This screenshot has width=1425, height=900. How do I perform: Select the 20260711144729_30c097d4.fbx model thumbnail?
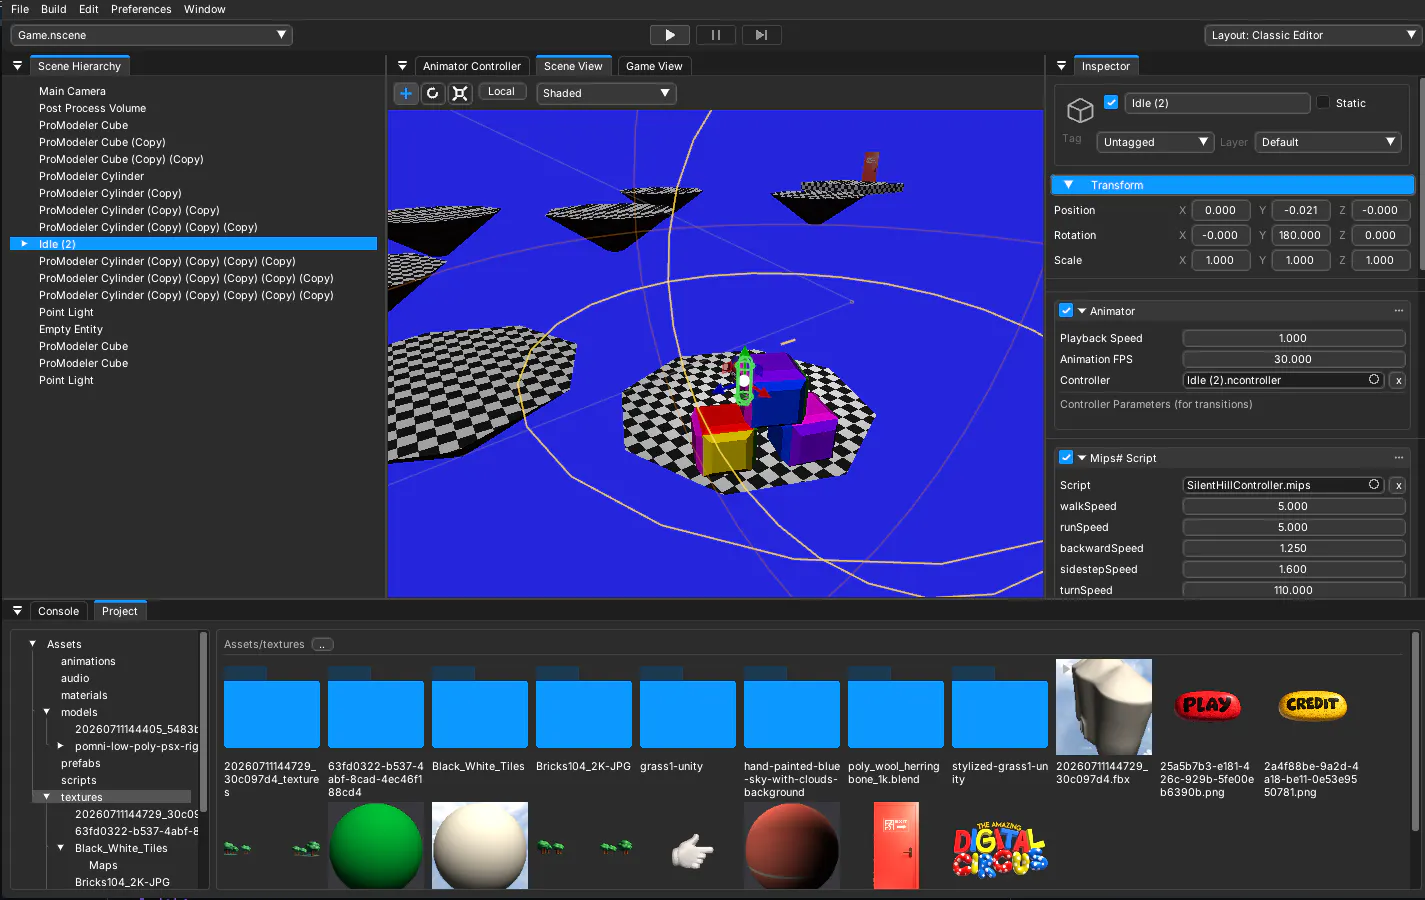[1104, 707]
